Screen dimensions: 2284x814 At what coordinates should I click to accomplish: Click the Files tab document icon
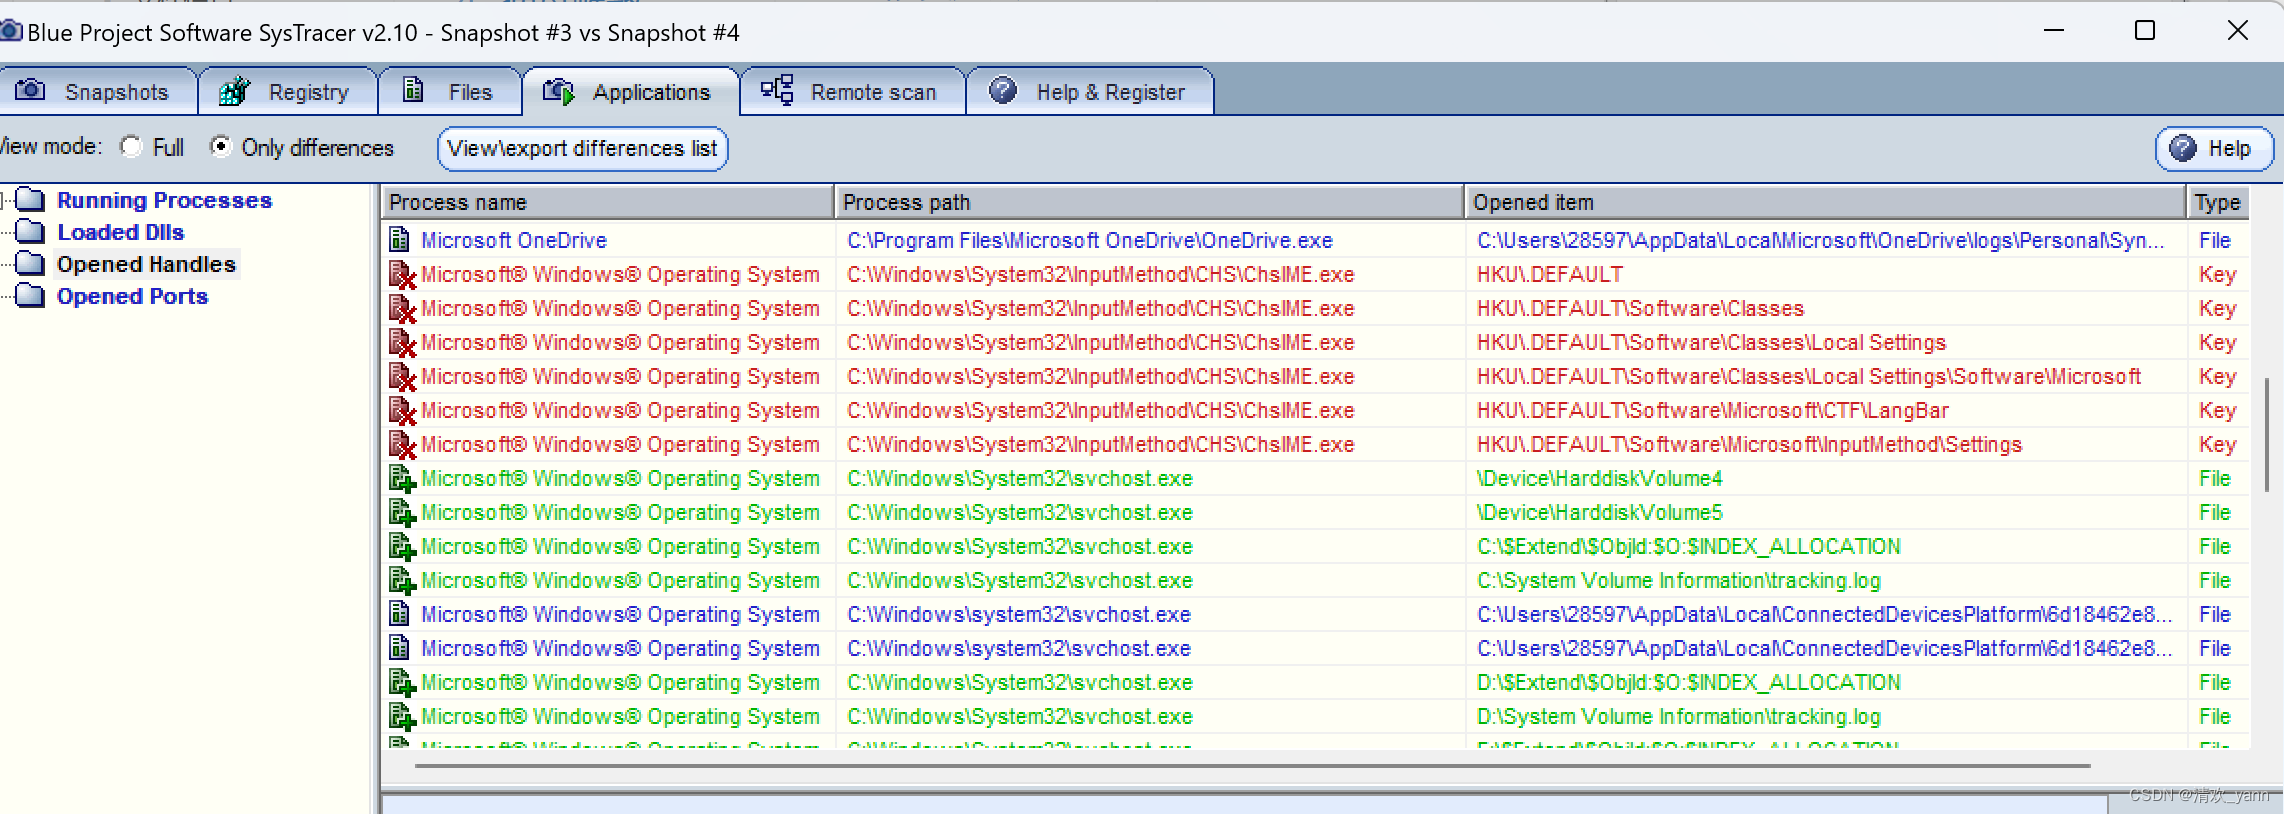tap(413, 90)
